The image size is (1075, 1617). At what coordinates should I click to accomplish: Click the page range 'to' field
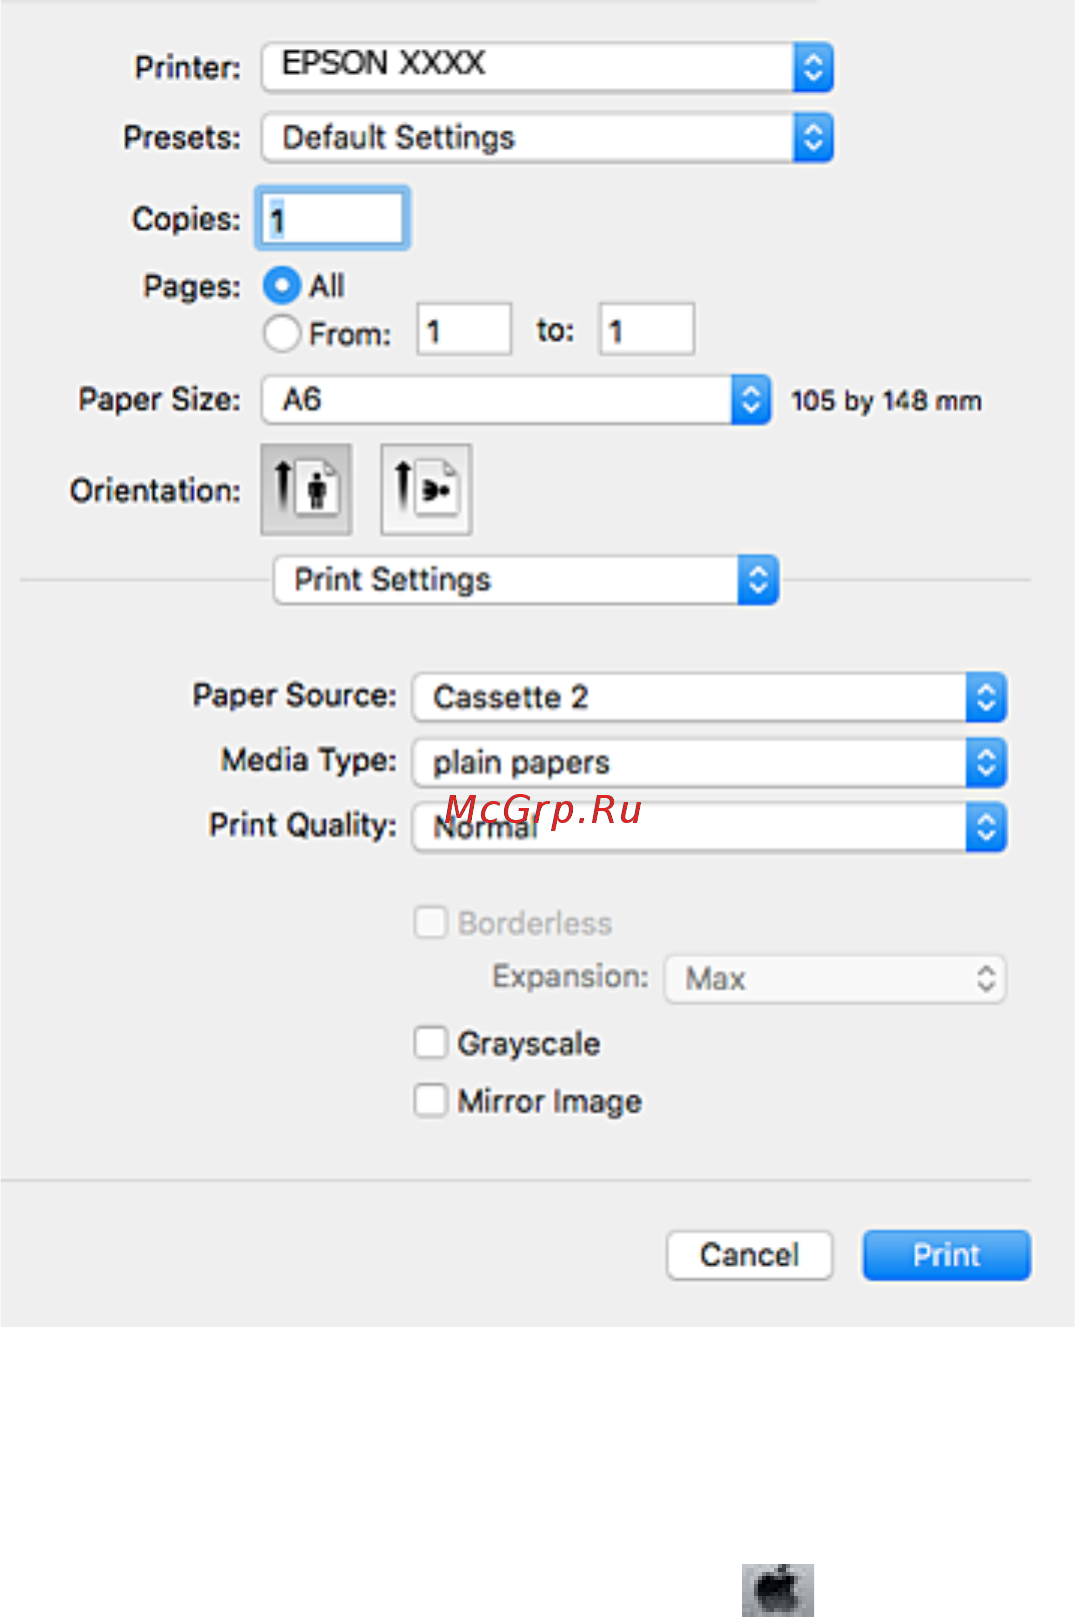[x=646, y=330]
